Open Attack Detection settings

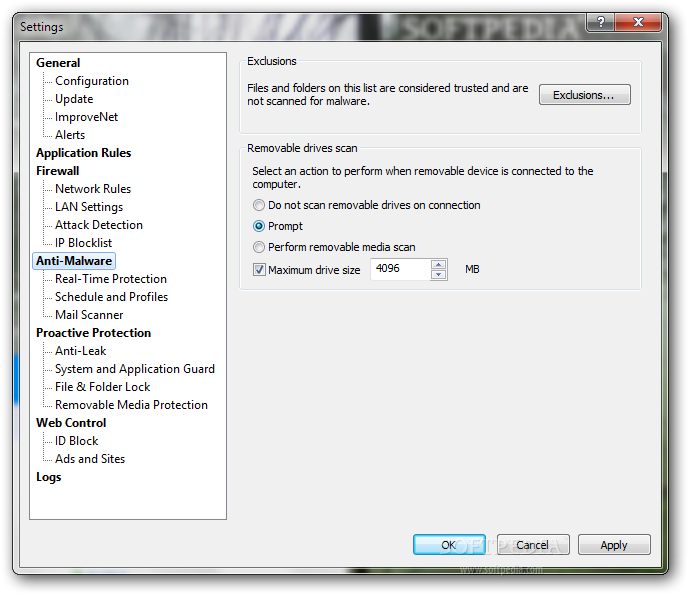99,225
